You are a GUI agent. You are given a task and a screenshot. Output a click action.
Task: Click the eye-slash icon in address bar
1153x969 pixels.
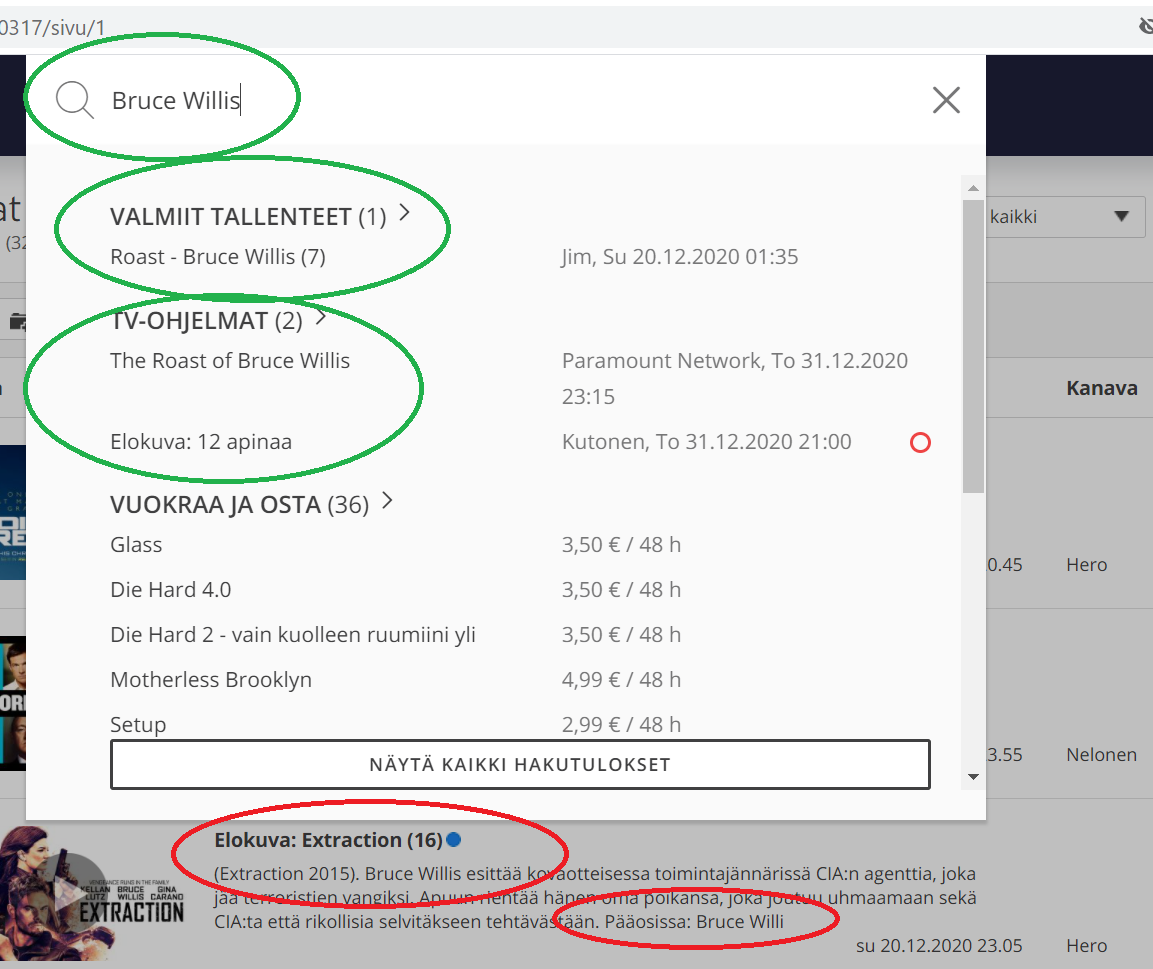pyautogui.click(x=1146, y=26)
